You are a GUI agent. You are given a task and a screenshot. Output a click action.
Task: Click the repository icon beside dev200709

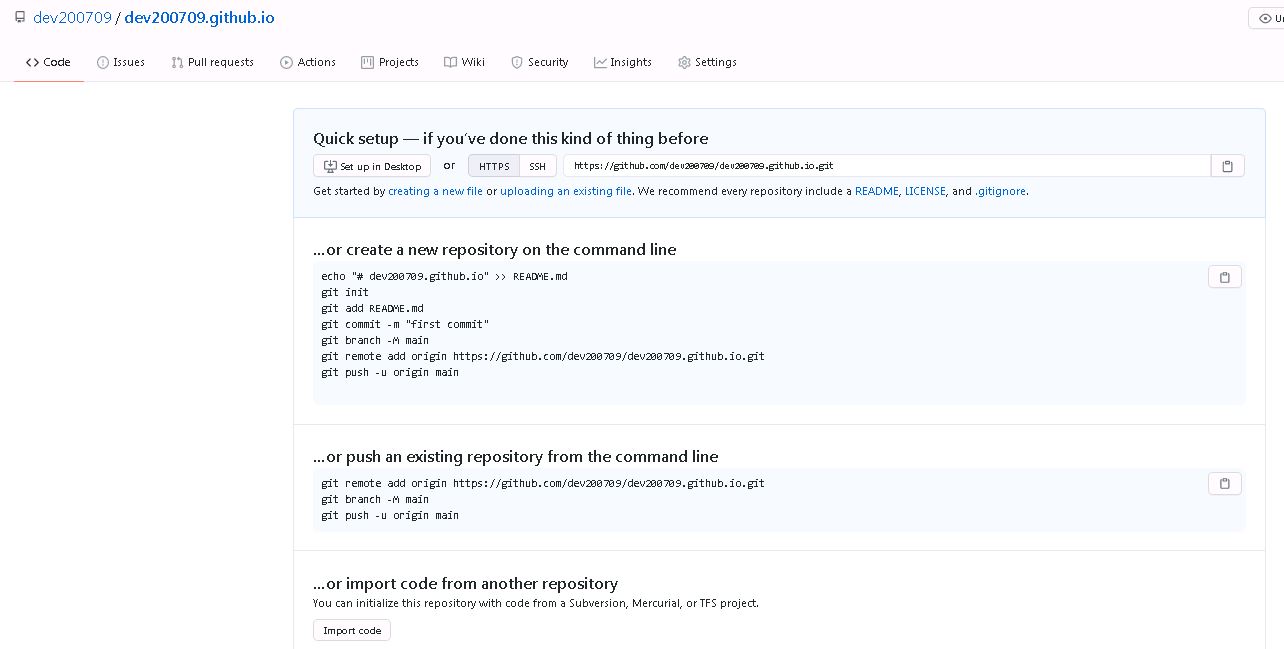tap(20, 18)
